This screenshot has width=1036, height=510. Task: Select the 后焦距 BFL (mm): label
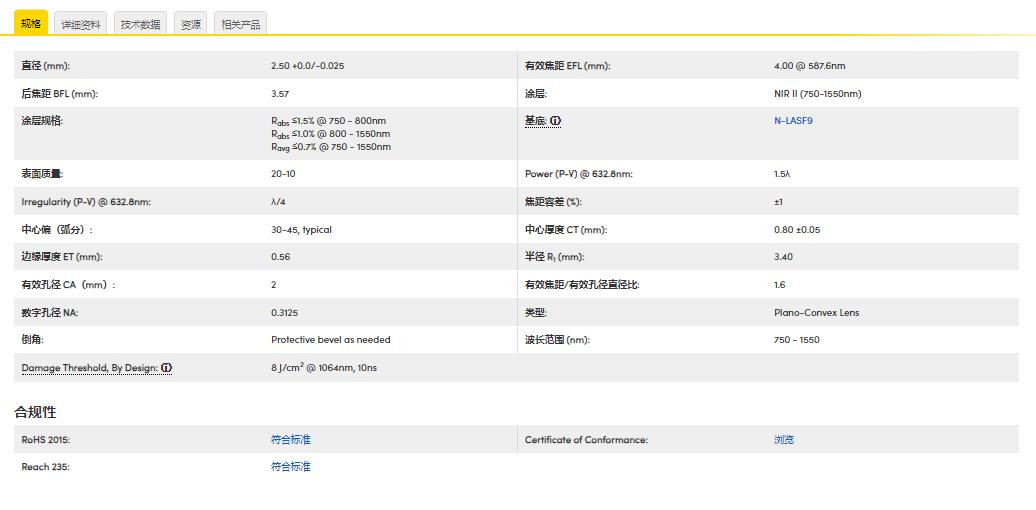coord(59,94)
